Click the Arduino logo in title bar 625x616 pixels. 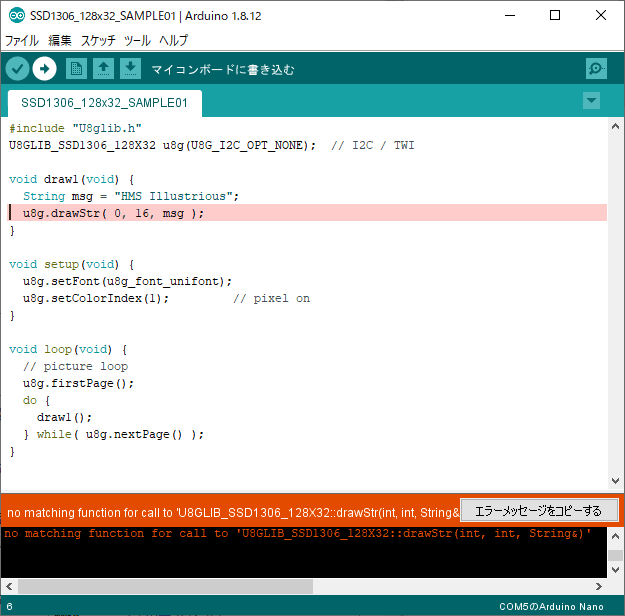point(17,16)
